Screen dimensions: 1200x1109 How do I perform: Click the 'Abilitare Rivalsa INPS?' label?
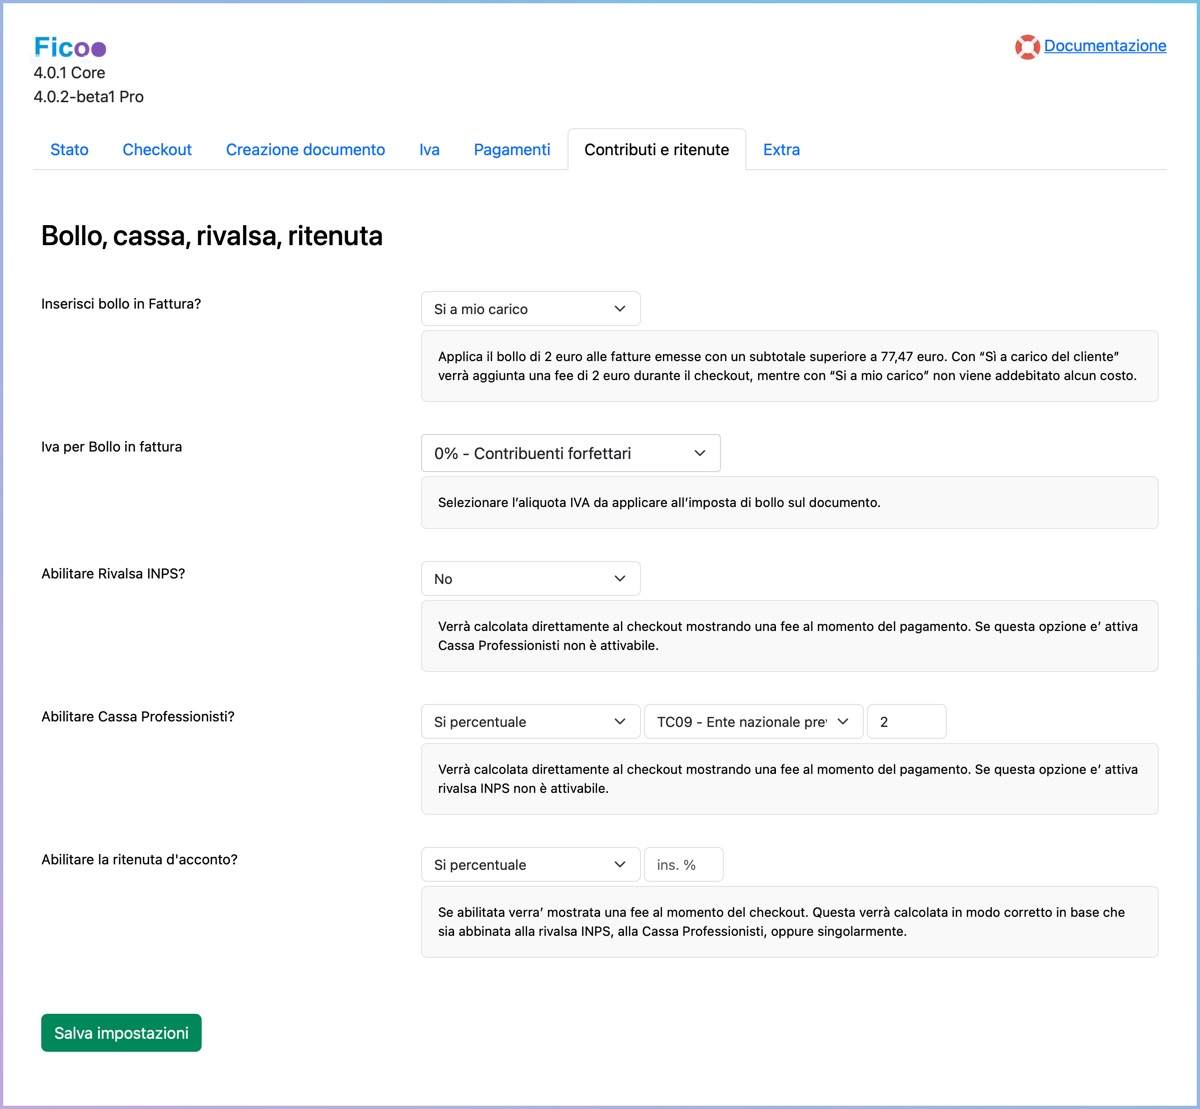tap(113, 574)
